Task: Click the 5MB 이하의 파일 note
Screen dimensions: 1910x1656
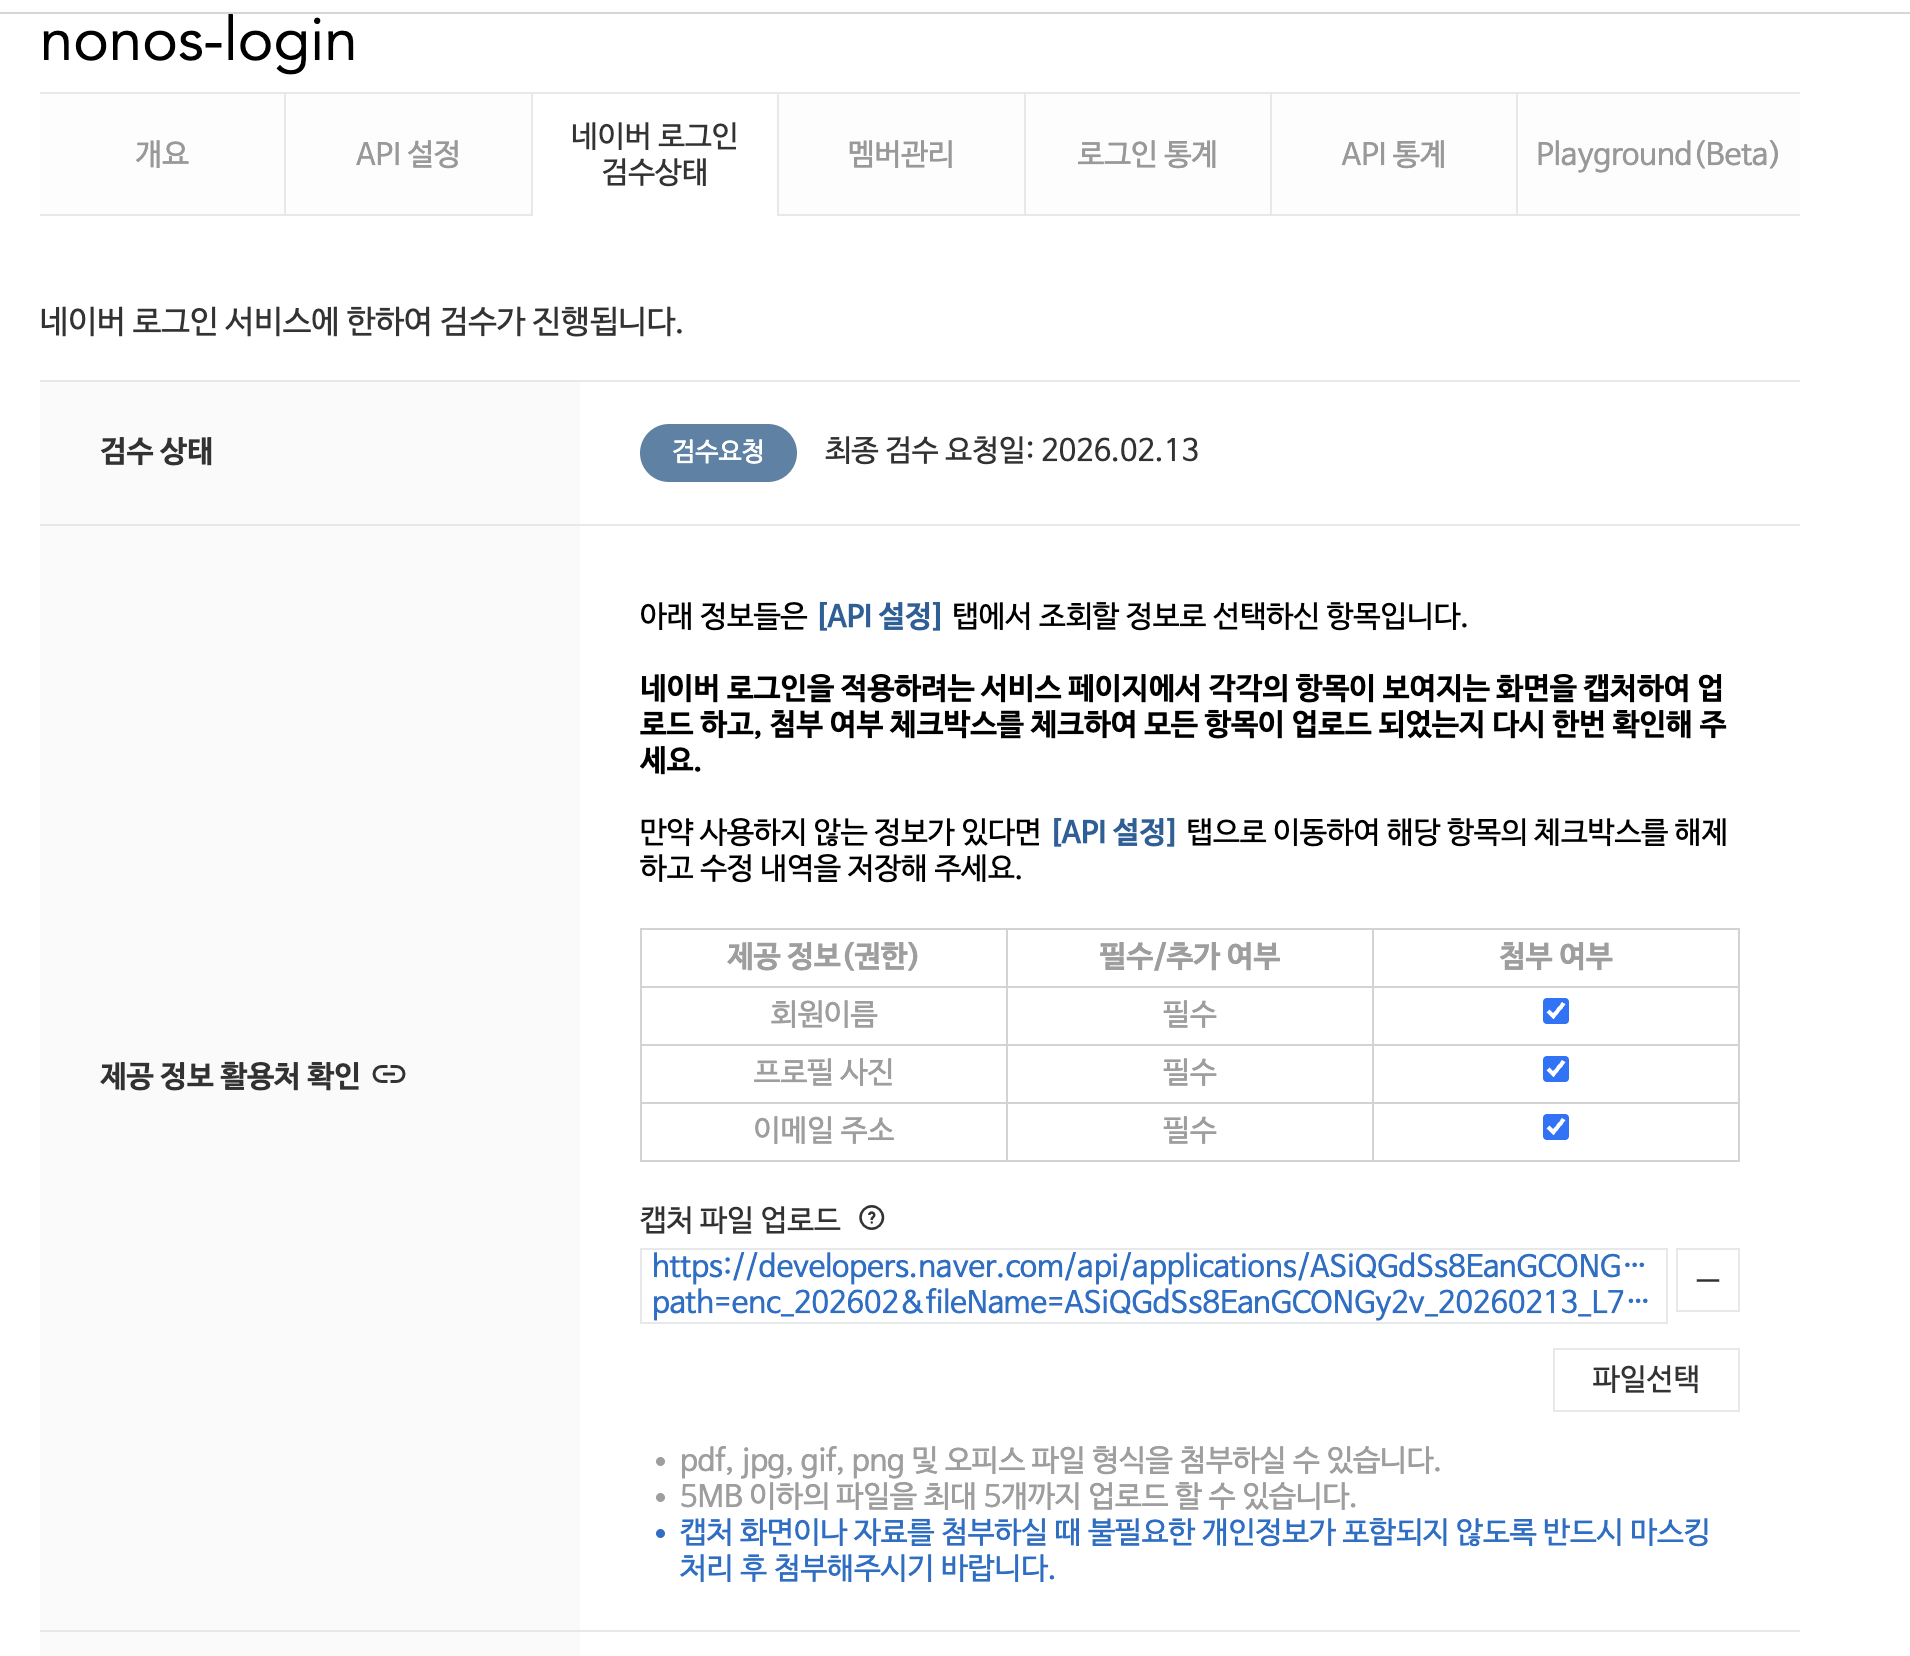Action: pos(1018,1497)
